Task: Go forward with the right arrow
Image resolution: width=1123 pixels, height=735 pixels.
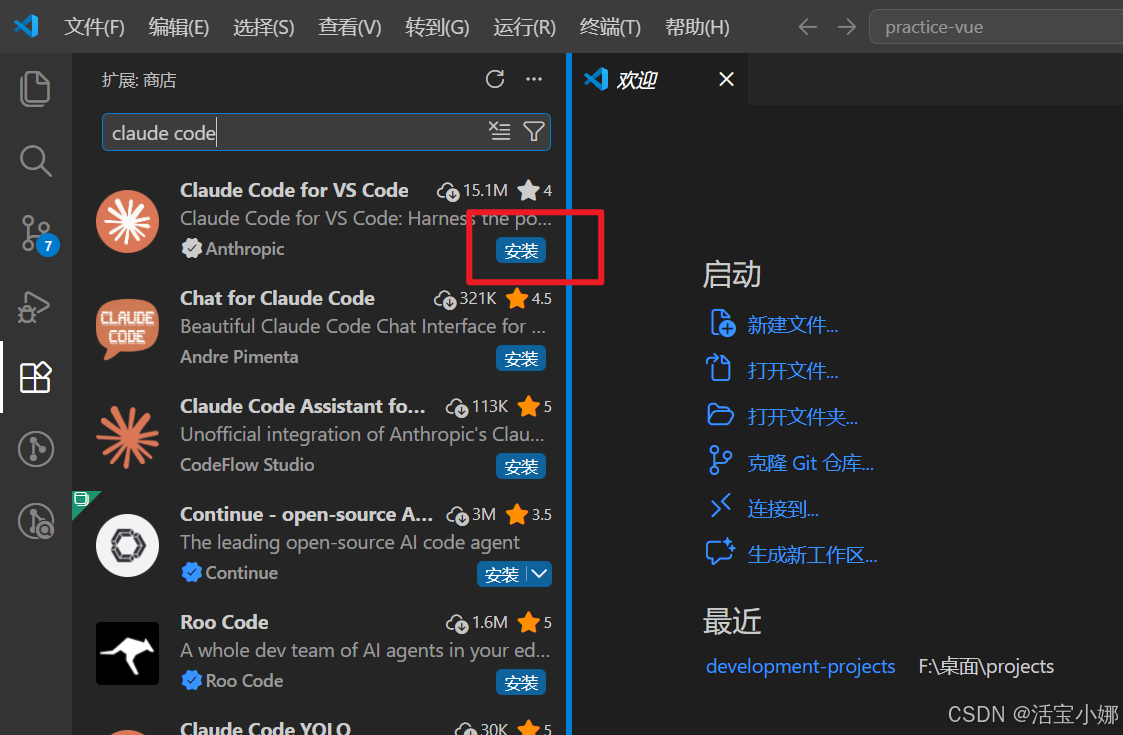Action: click(x=847, y=27)
